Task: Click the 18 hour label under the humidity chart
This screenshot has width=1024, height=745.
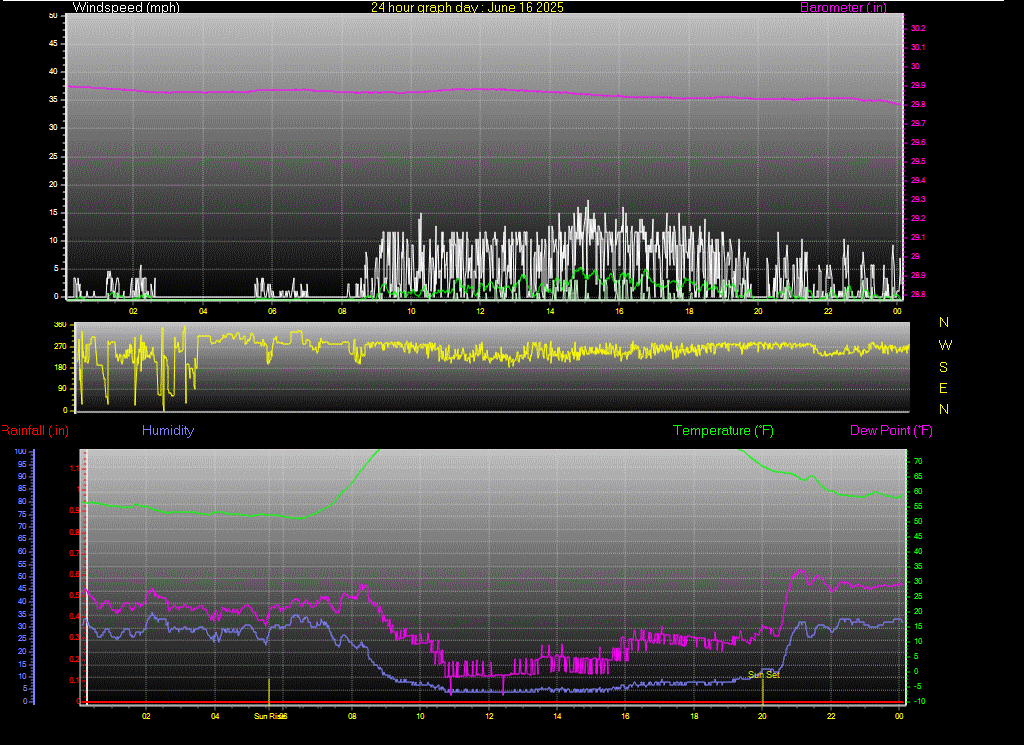Action: pyautogui.click(x=694, y=716)
